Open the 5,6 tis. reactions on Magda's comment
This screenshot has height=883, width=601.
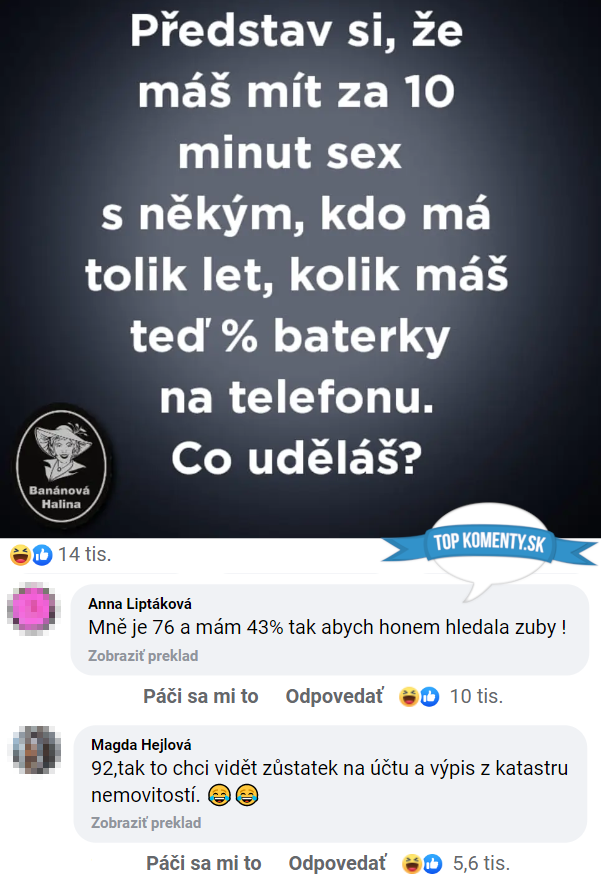click(481, 863)
